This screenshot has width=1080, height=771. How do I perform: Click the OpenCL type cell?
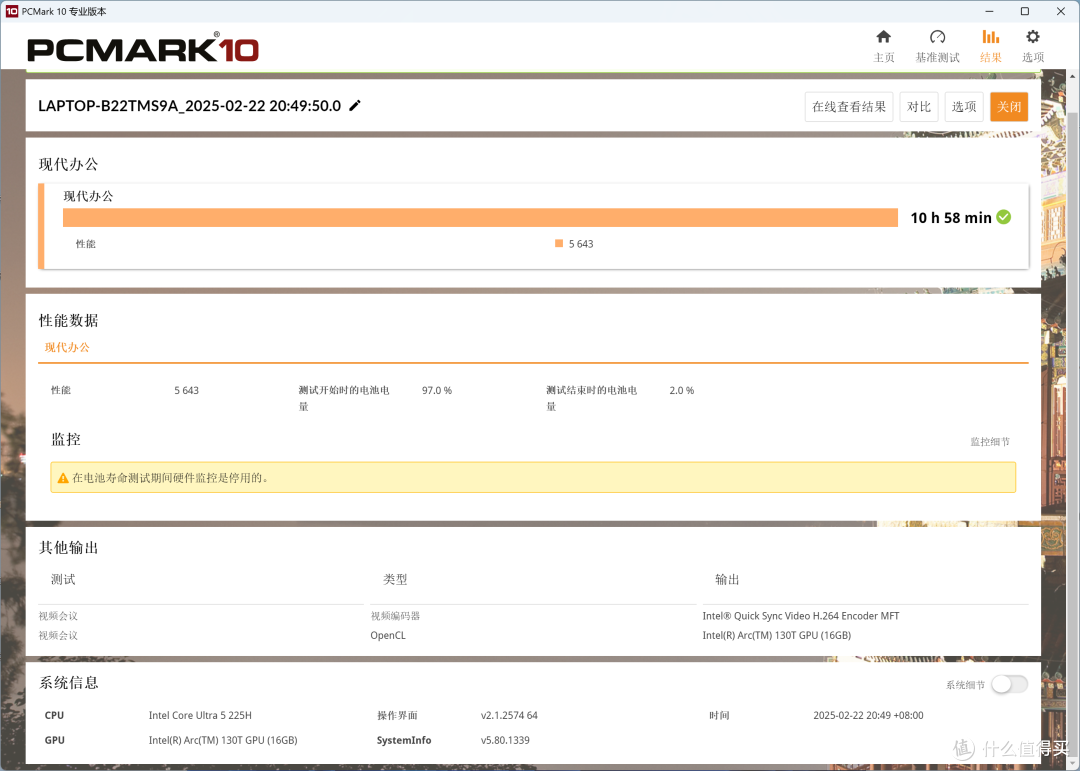(388, 635)
